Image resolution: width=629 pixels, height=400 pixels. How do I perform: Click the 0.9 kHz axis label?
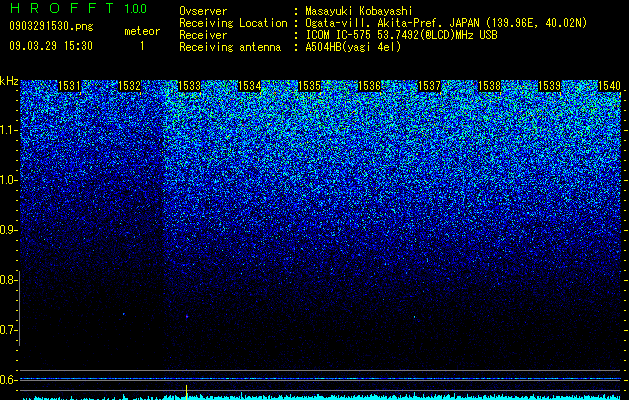(9, 230)
